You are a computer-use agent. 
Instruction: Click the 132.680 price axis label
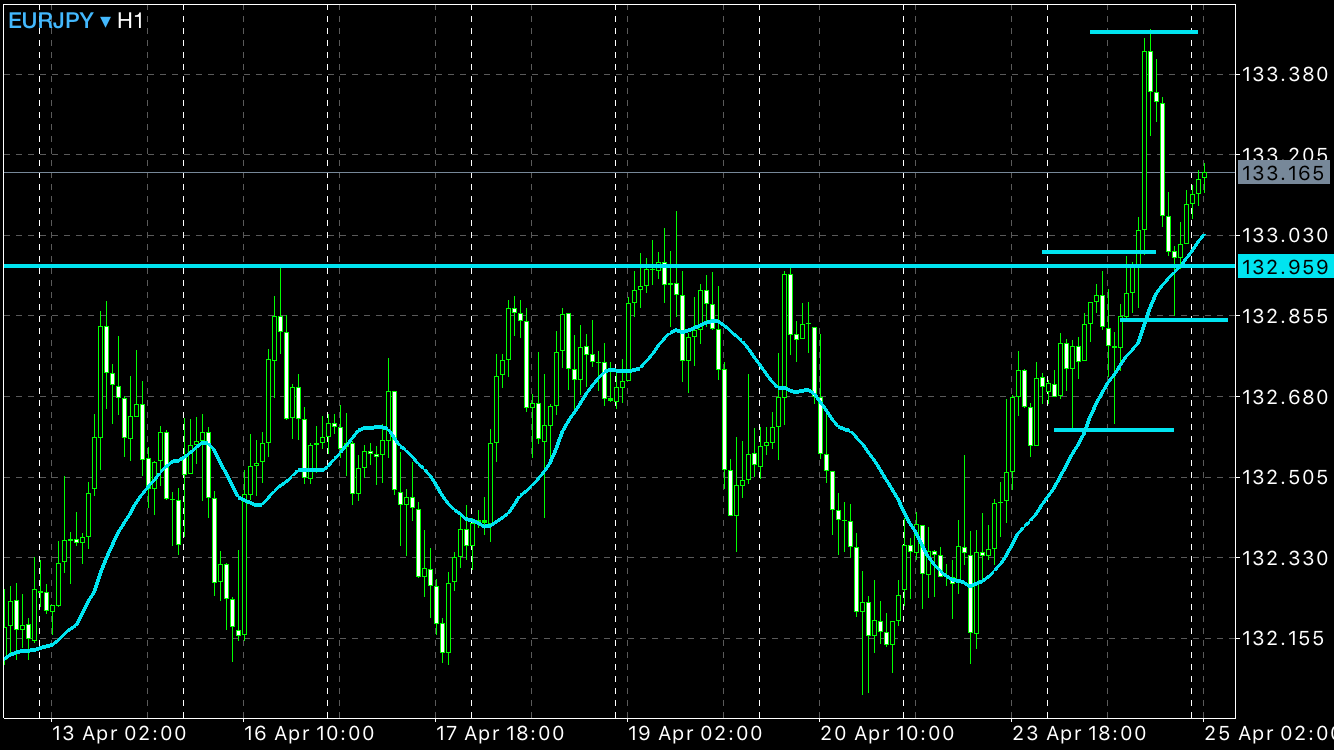point(1284,397)
